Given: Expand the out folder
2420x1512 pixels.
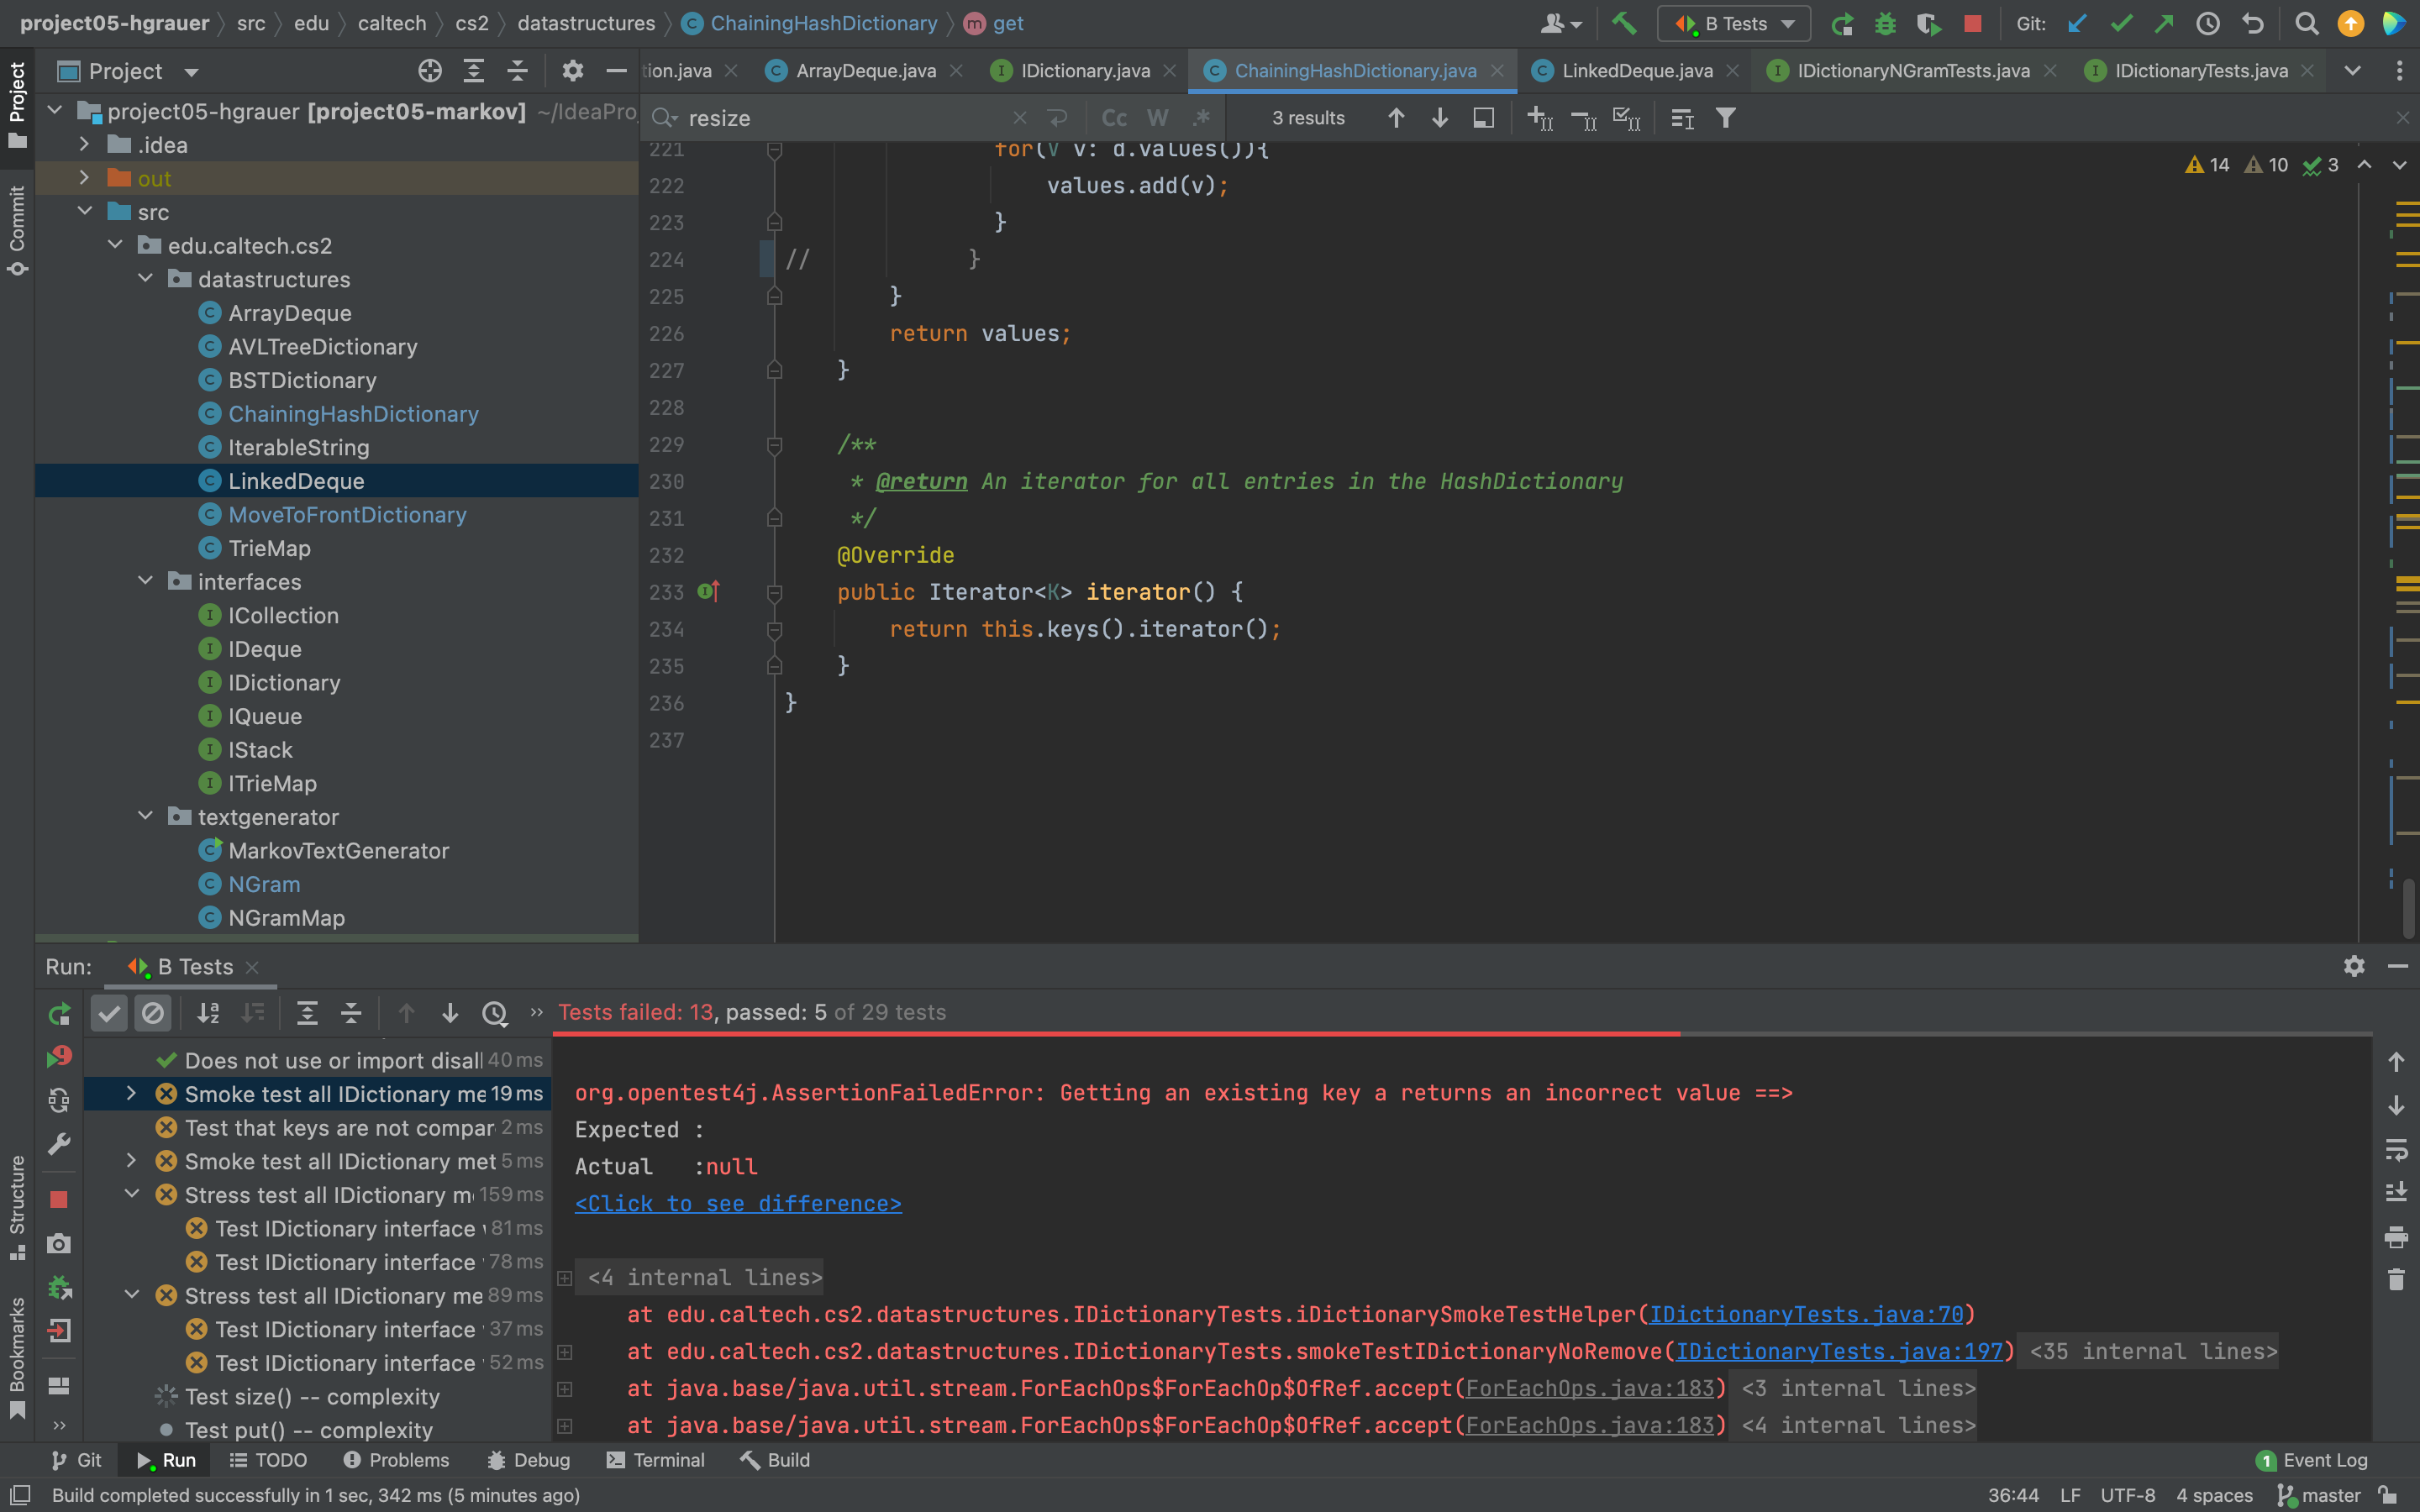Looking at the screenshot, I should coord(85,178).
